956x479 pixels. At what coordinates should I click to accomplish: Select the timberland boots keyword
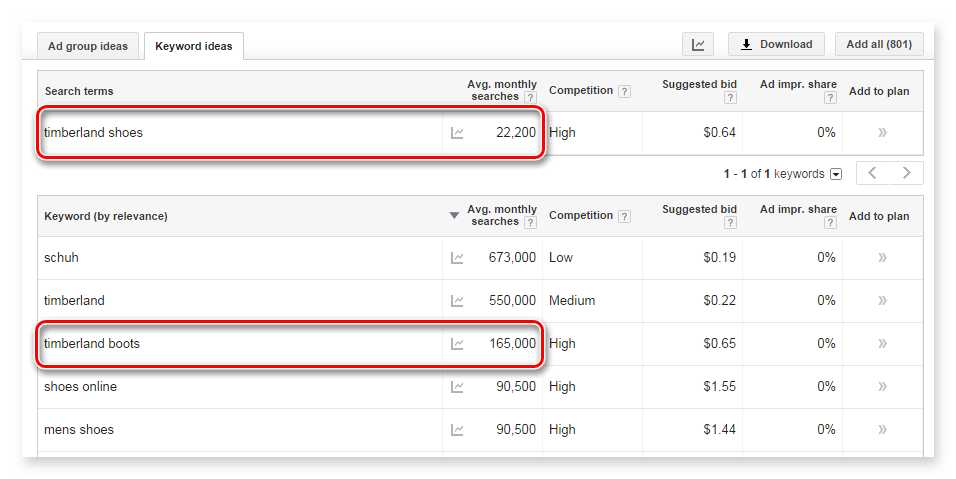click(x=92, y=344)
